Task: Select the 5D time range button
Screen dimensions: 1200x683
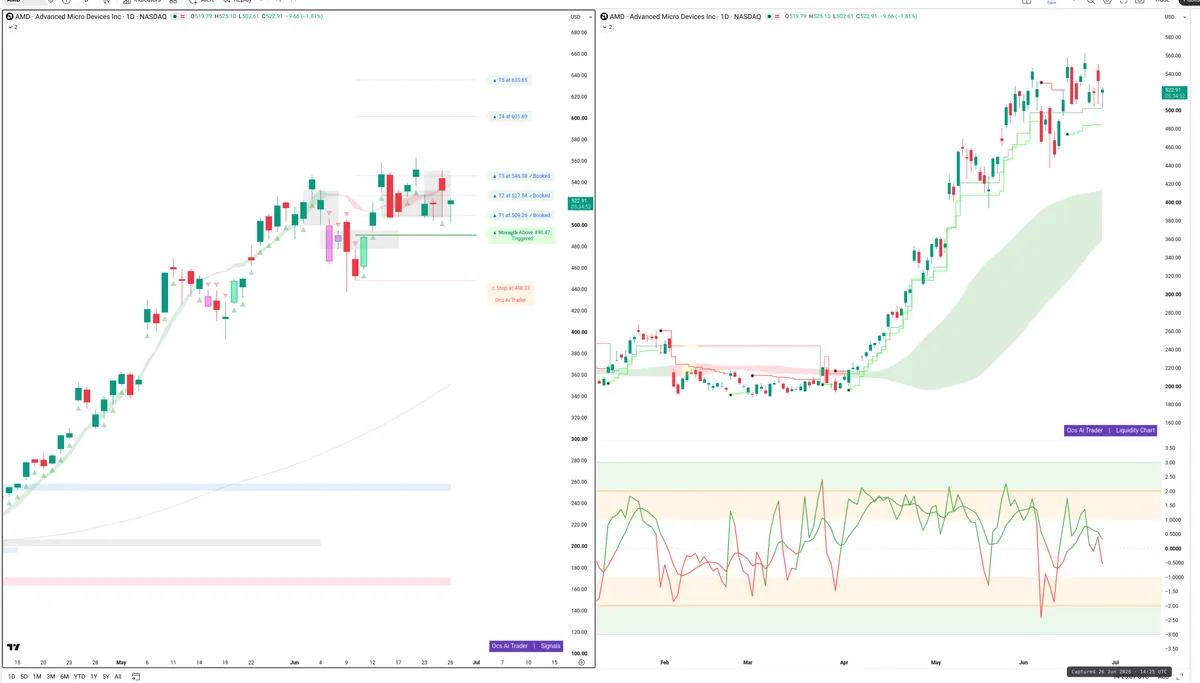Action: (x=24, y=676)
